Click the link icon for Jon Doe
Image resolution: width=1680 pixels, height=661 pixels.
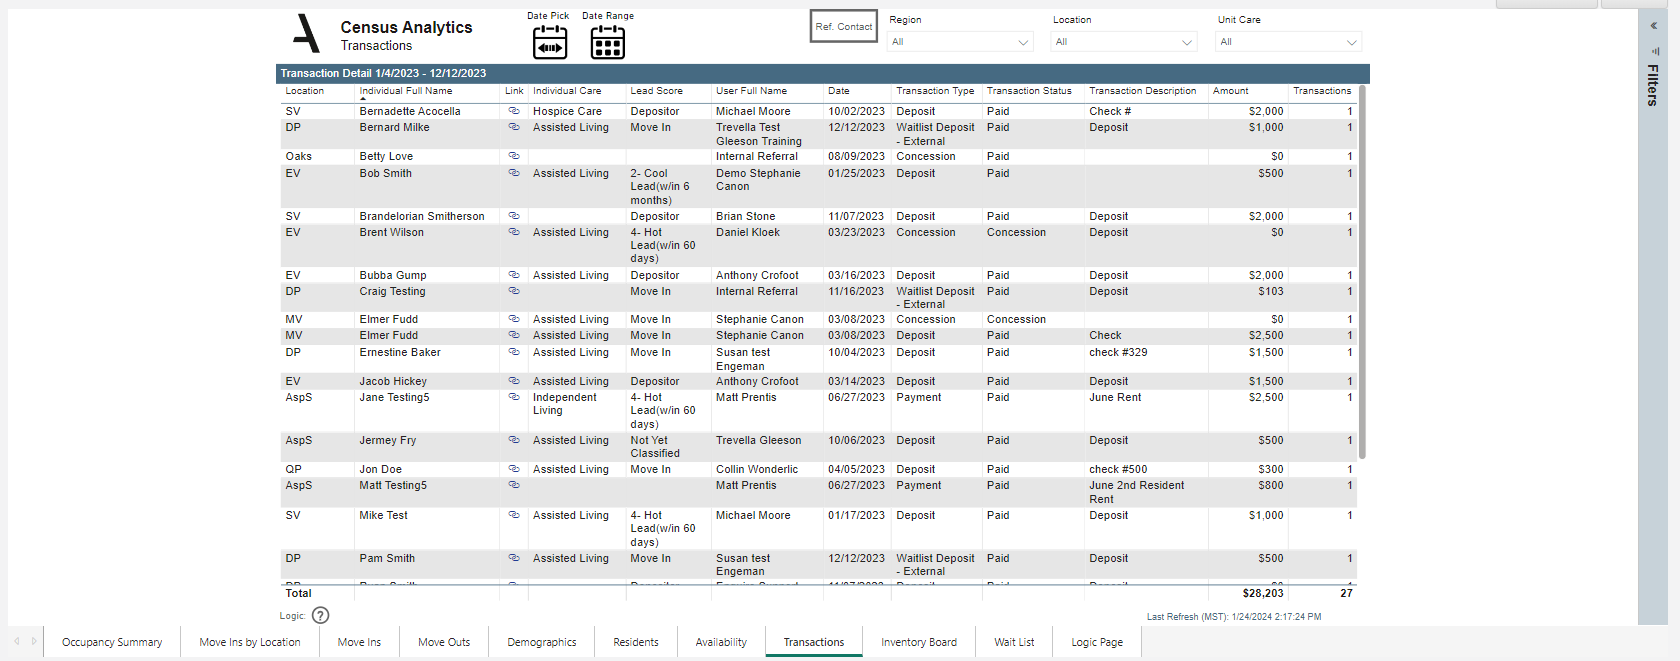(514, 469)
